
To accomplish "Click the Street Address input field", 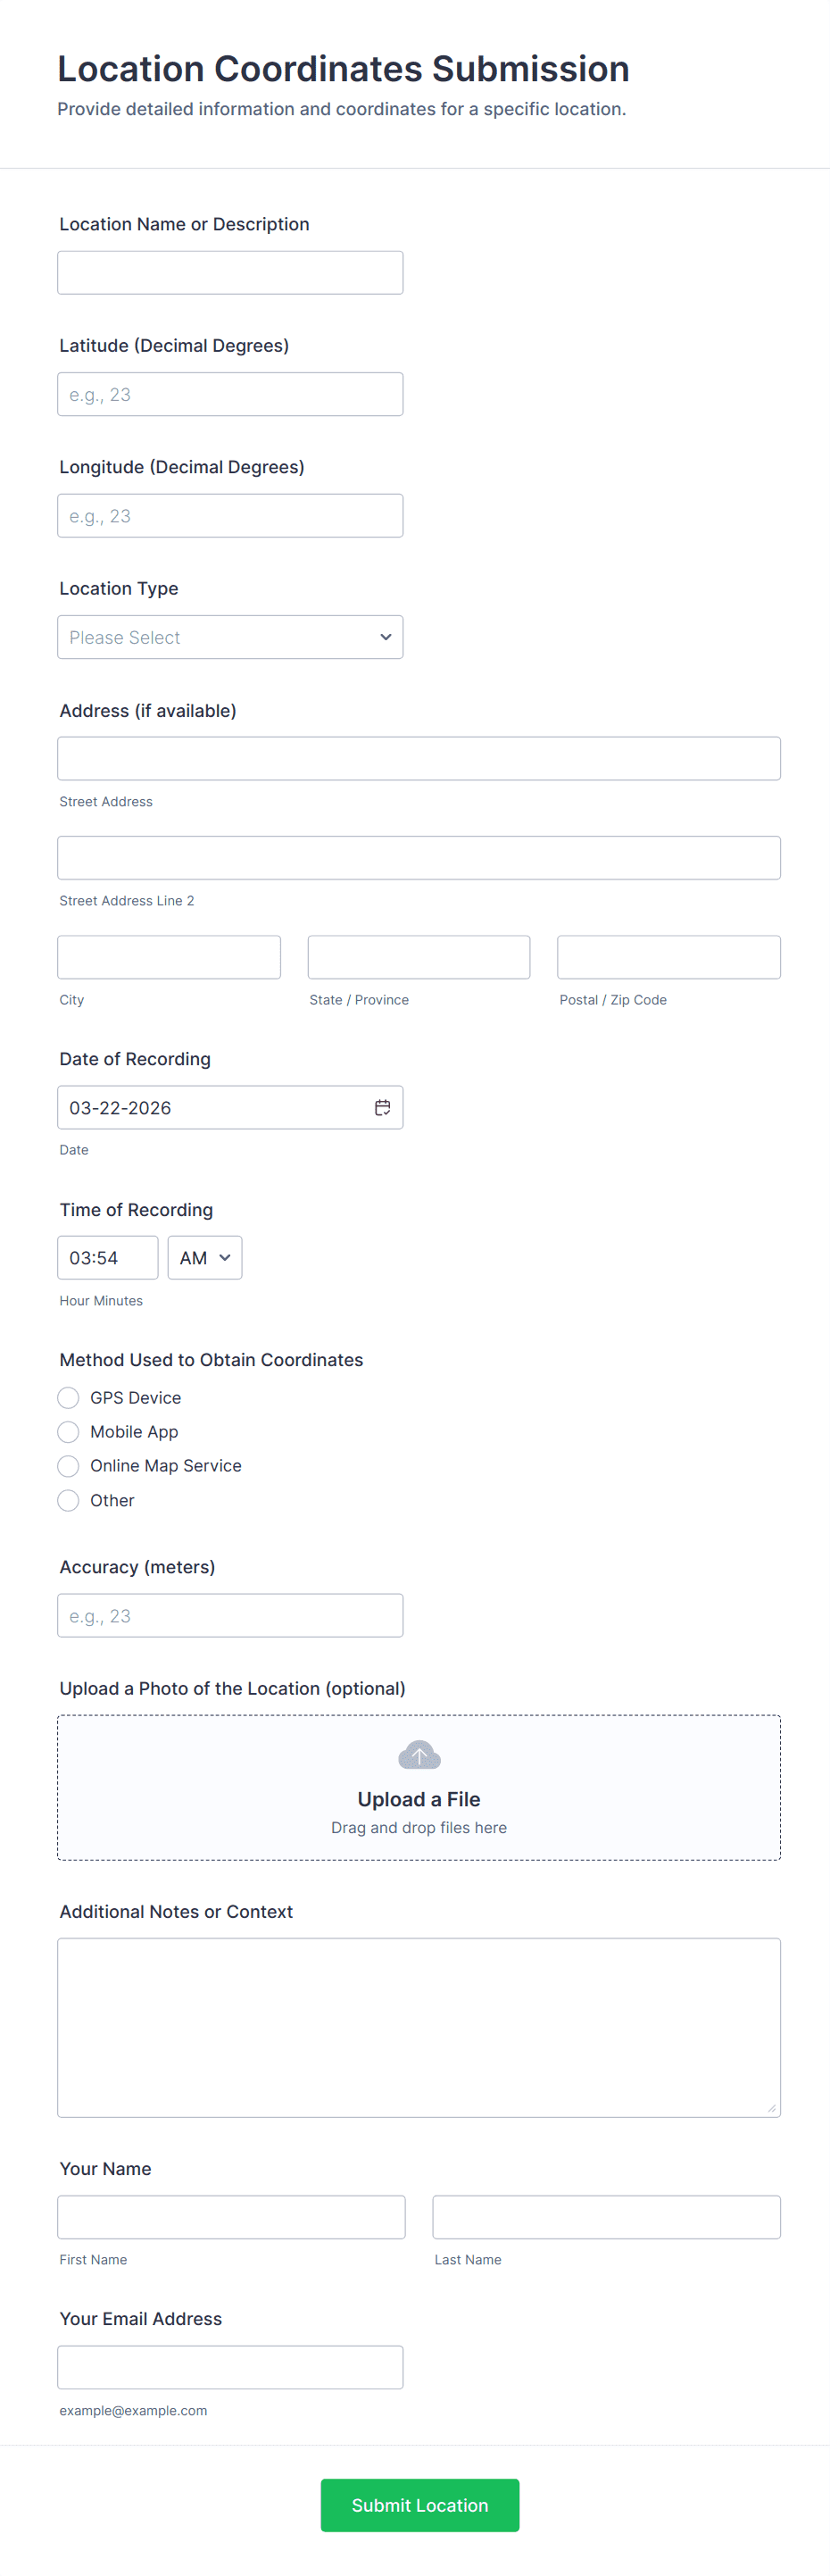I will pyautogui.click(x=419, y=758).
